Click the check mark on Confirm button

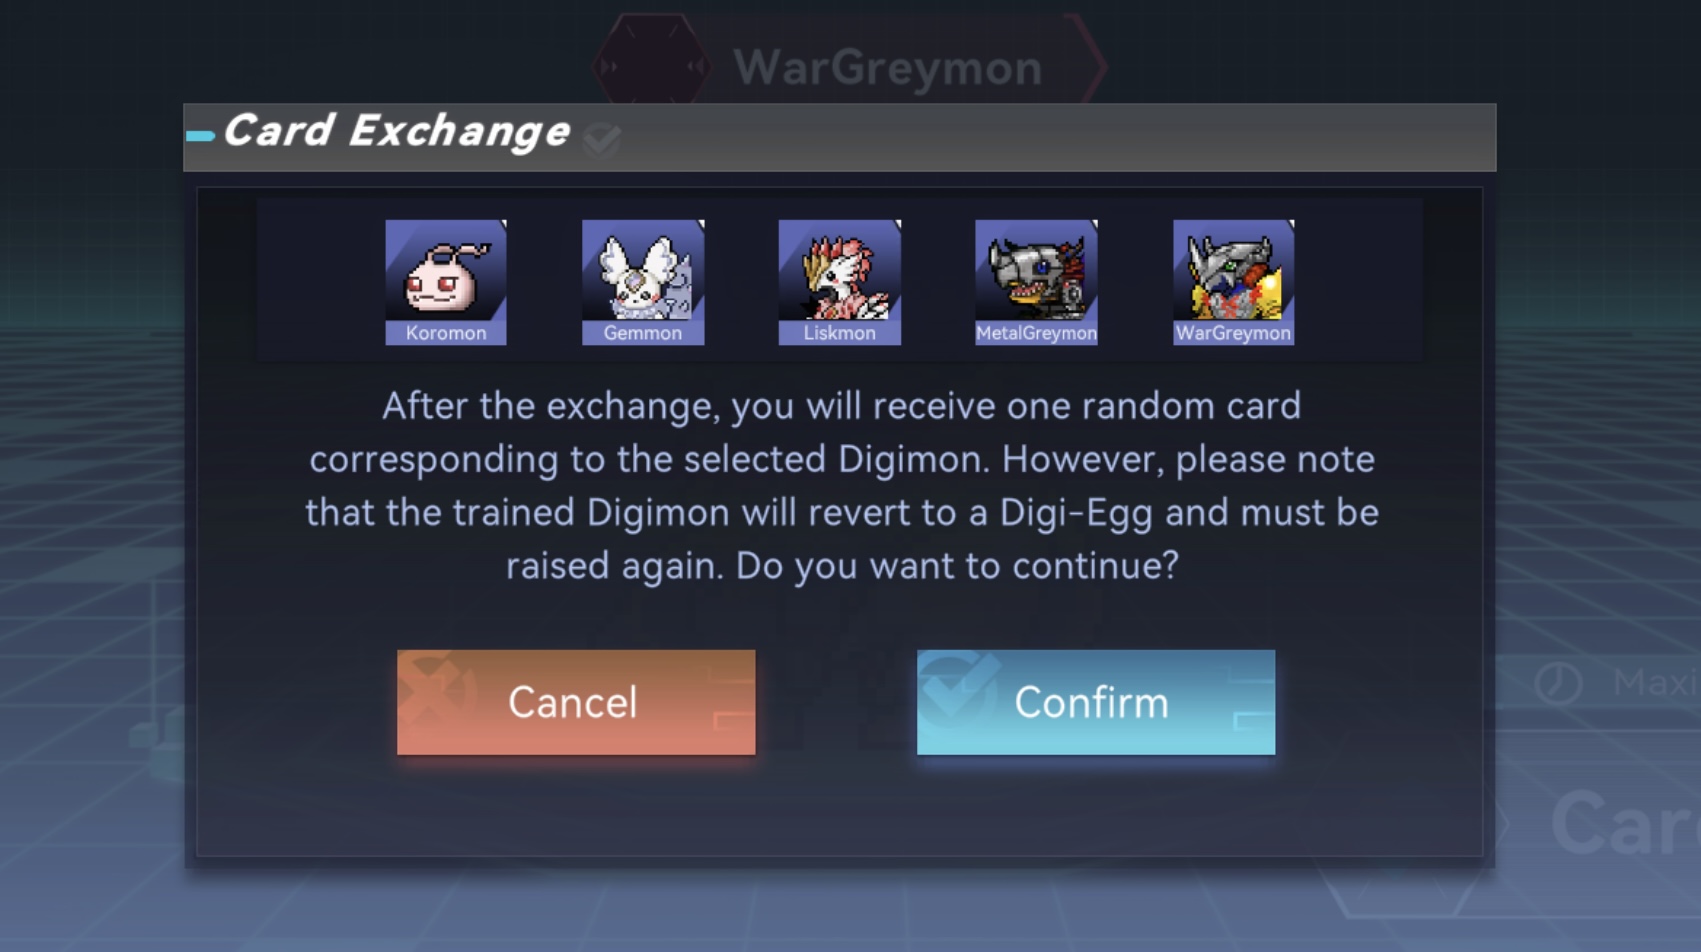958,688
